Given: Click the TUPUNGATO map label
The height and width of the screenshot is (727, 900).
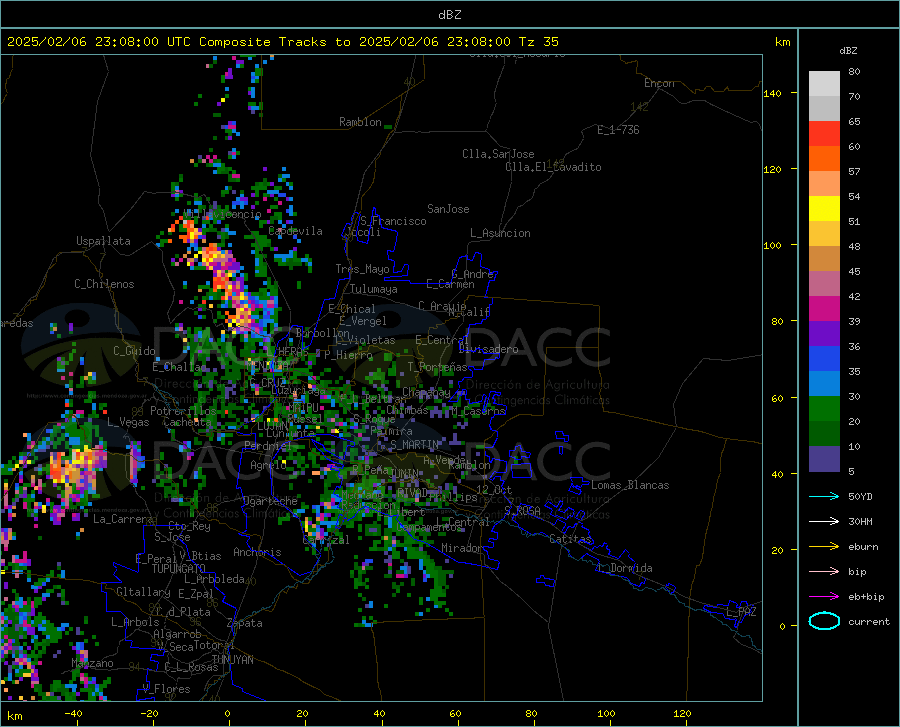Looking at the screenshot, I should click(179, 569).
